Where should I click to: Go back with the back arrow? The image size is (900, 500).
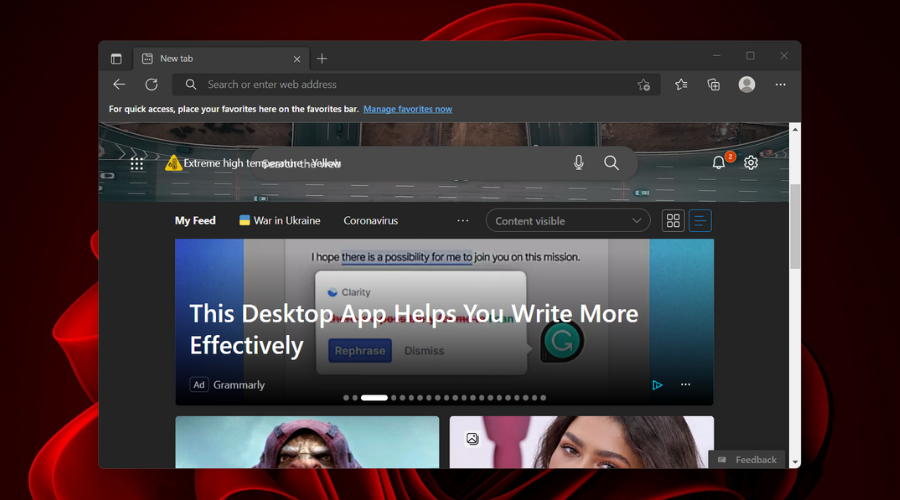(x=119, y=84)
